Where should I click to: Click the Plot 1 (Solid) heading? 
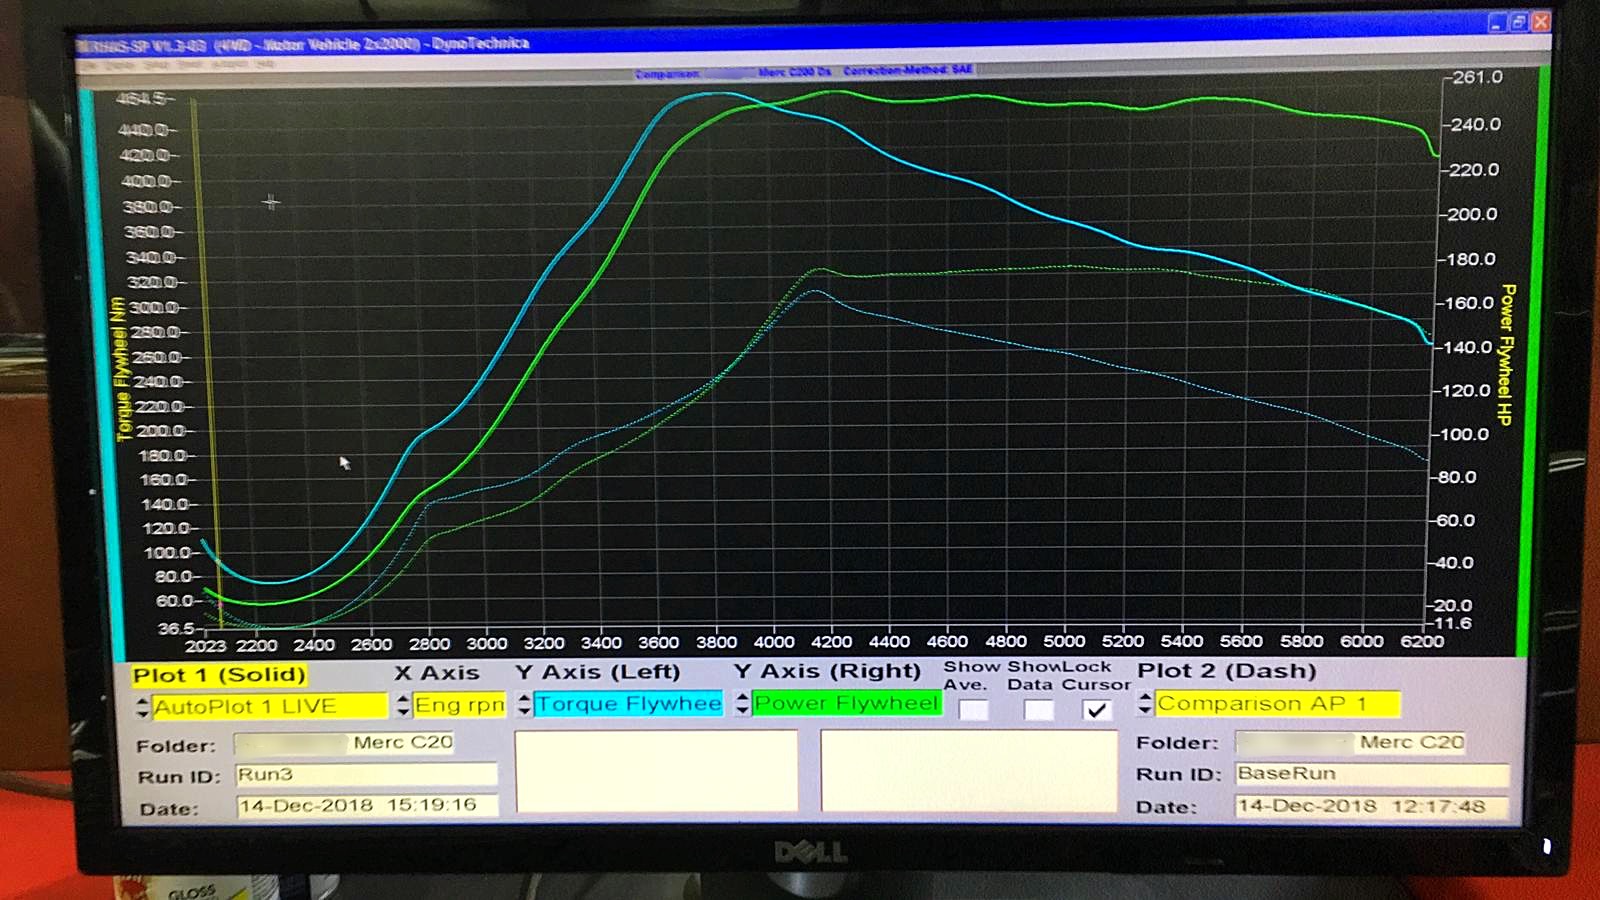pos(219,675)
